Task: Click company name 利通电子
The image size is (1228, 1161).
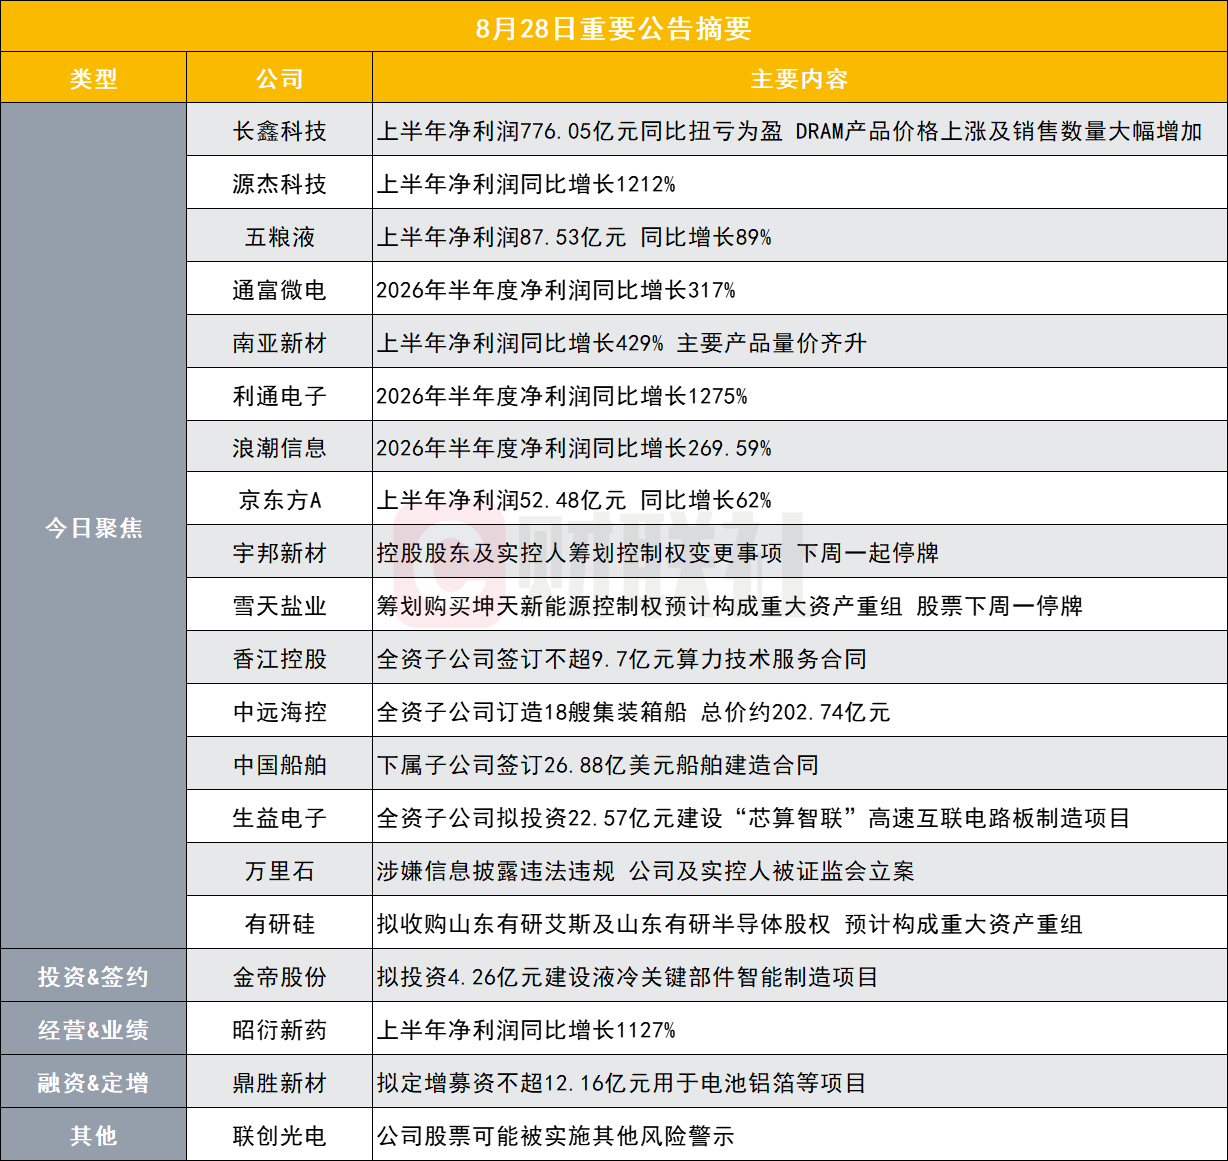Action: tap(280, 396)
